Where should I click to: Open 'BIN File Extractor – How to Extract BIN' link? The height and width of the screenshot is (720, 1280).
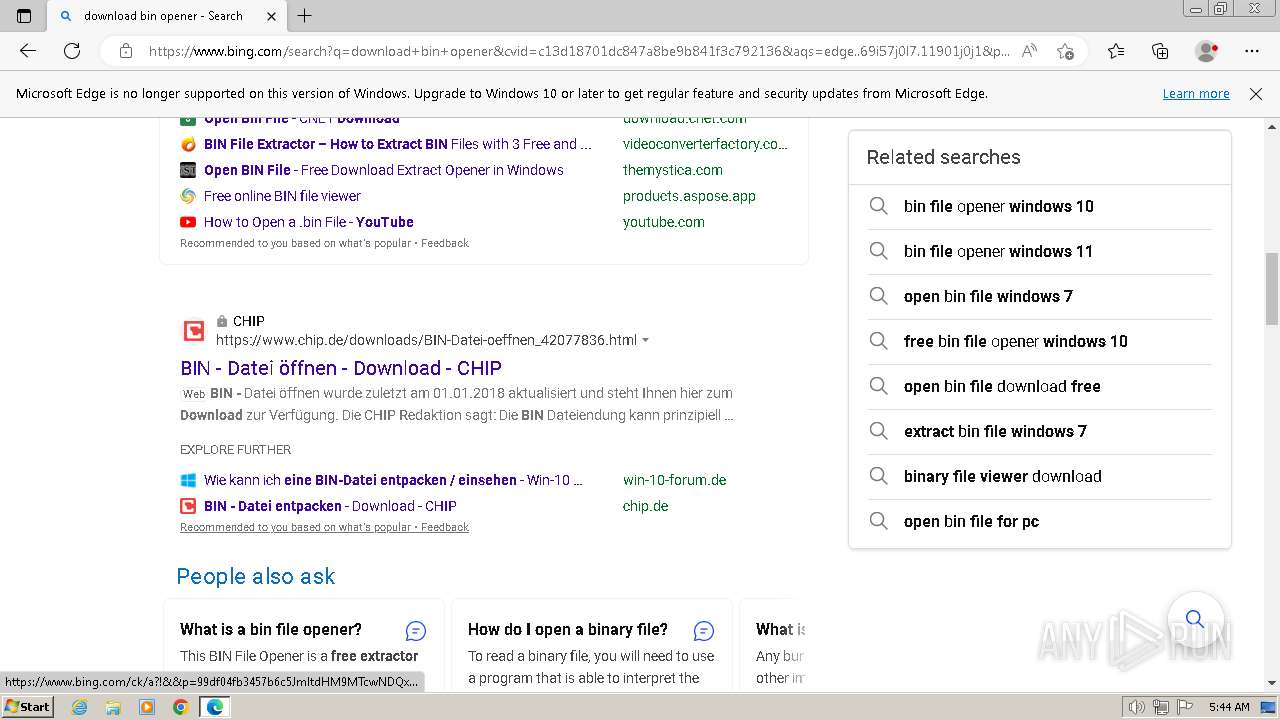[398, 144]
